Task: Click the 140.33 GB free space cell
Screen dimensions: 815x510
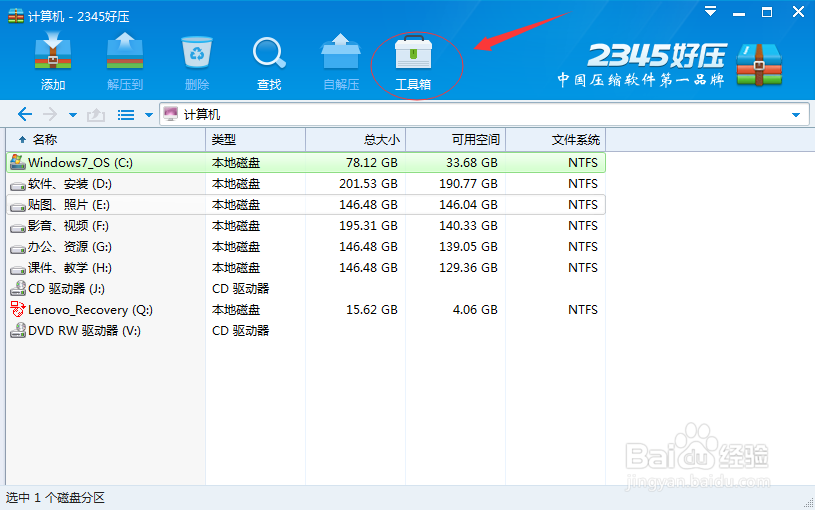Action: pyautogui.click(x=468, y=226)
